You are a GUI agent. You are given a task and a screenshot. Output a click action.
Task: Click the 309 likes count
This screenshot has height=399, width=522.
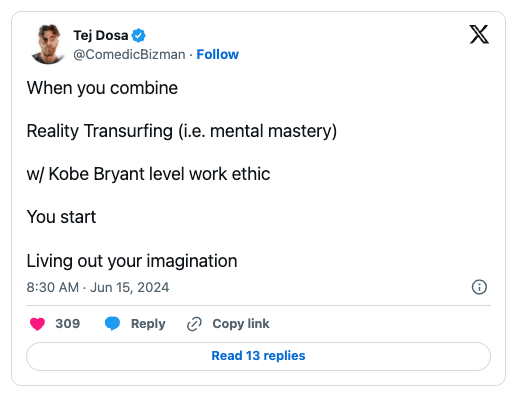68,324
